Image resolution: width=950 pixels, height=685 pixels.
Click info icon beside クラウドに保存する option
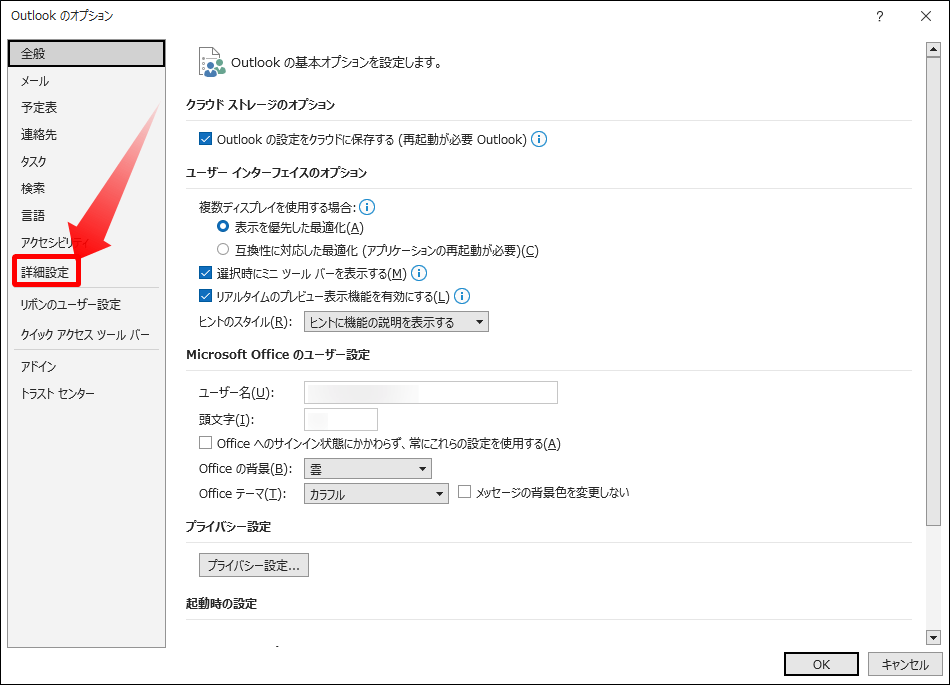coord(539,139)
